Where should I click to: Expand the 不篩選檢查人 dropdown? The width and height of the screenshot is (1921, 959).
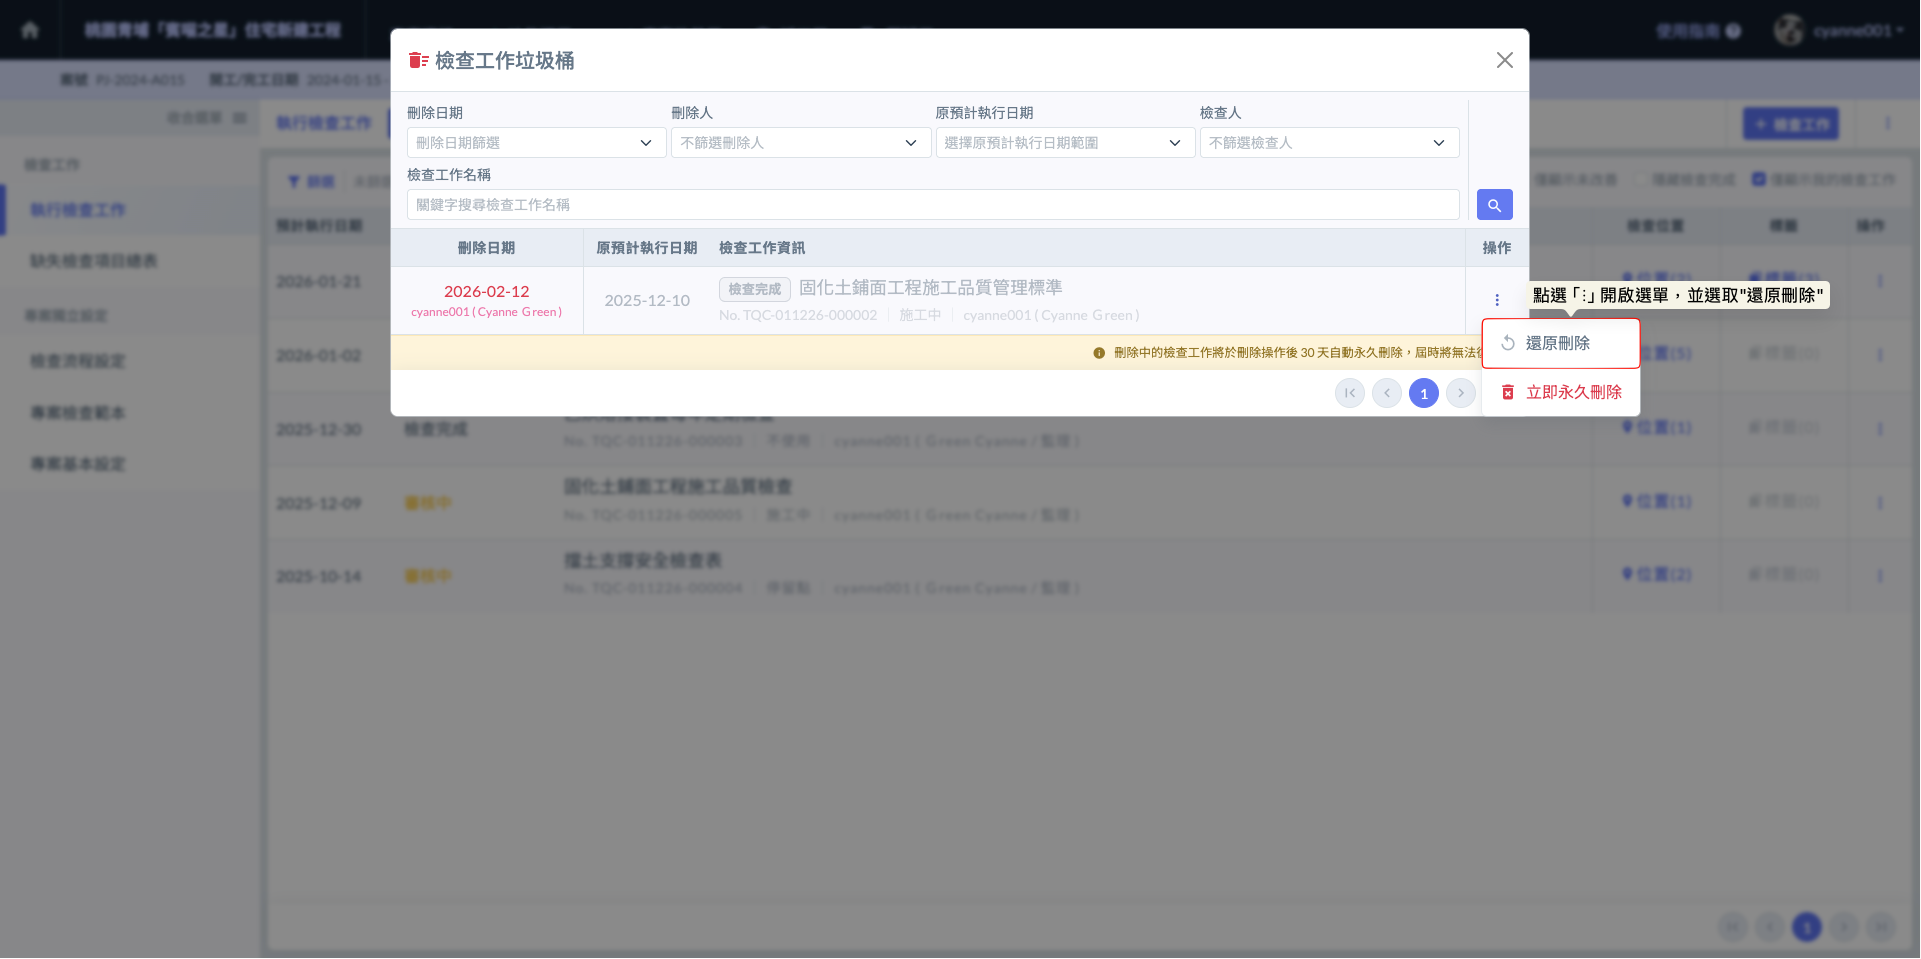pyautogui.click(x=1328, y=143)
